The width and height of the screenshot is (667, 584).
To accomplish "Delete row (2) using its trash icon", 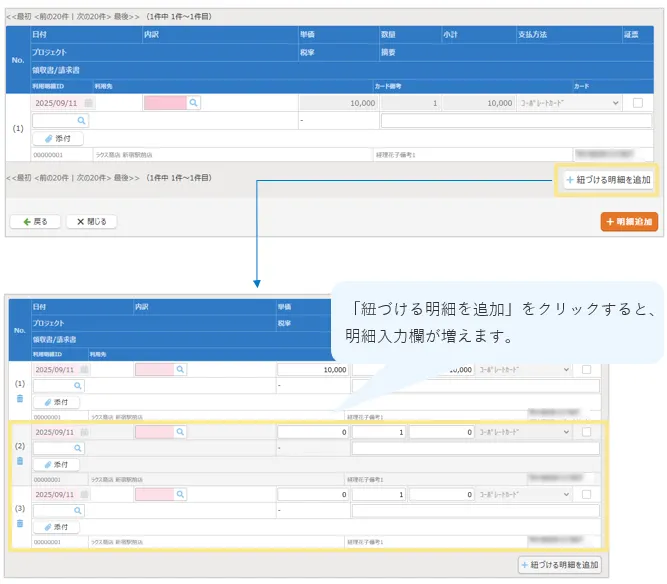I will [19, 461].
